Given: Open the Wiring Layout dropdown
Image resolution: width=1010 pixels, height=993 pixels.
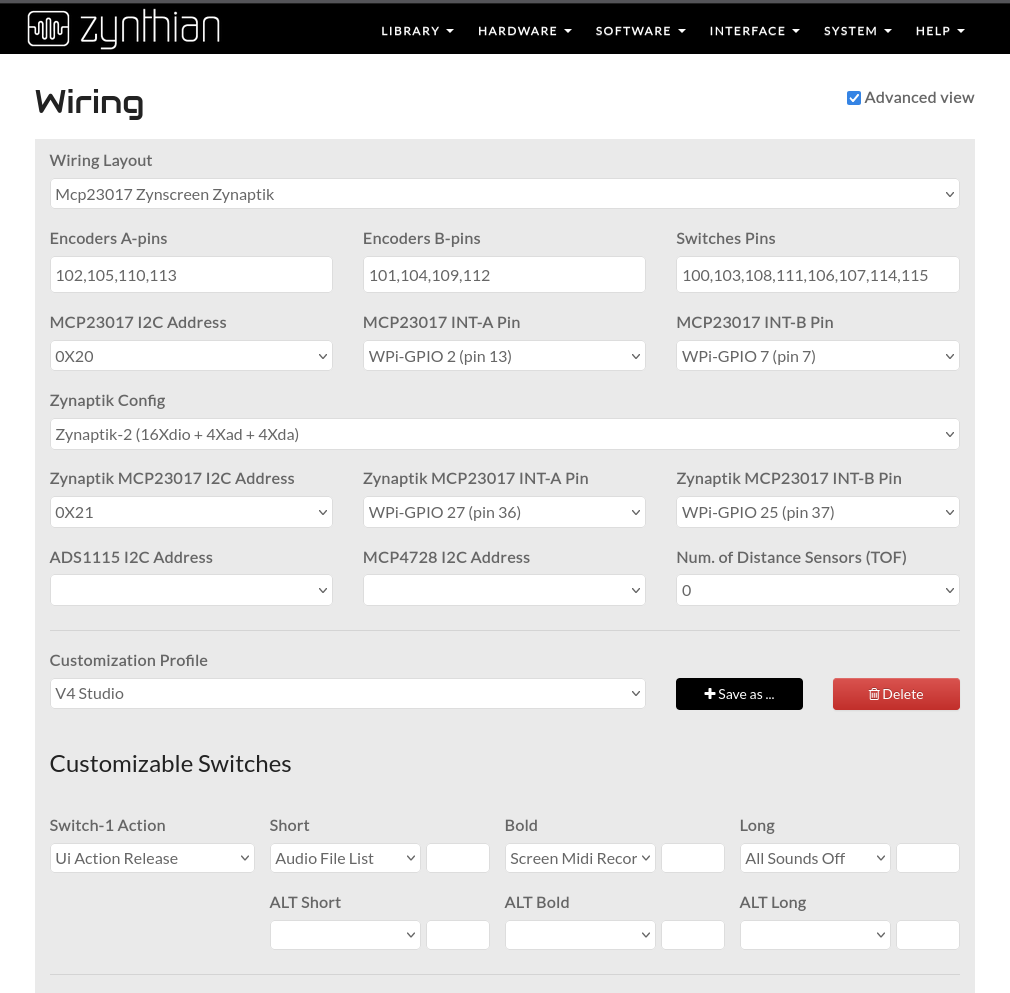Looking at the screenshot, I should coord(504,194).
